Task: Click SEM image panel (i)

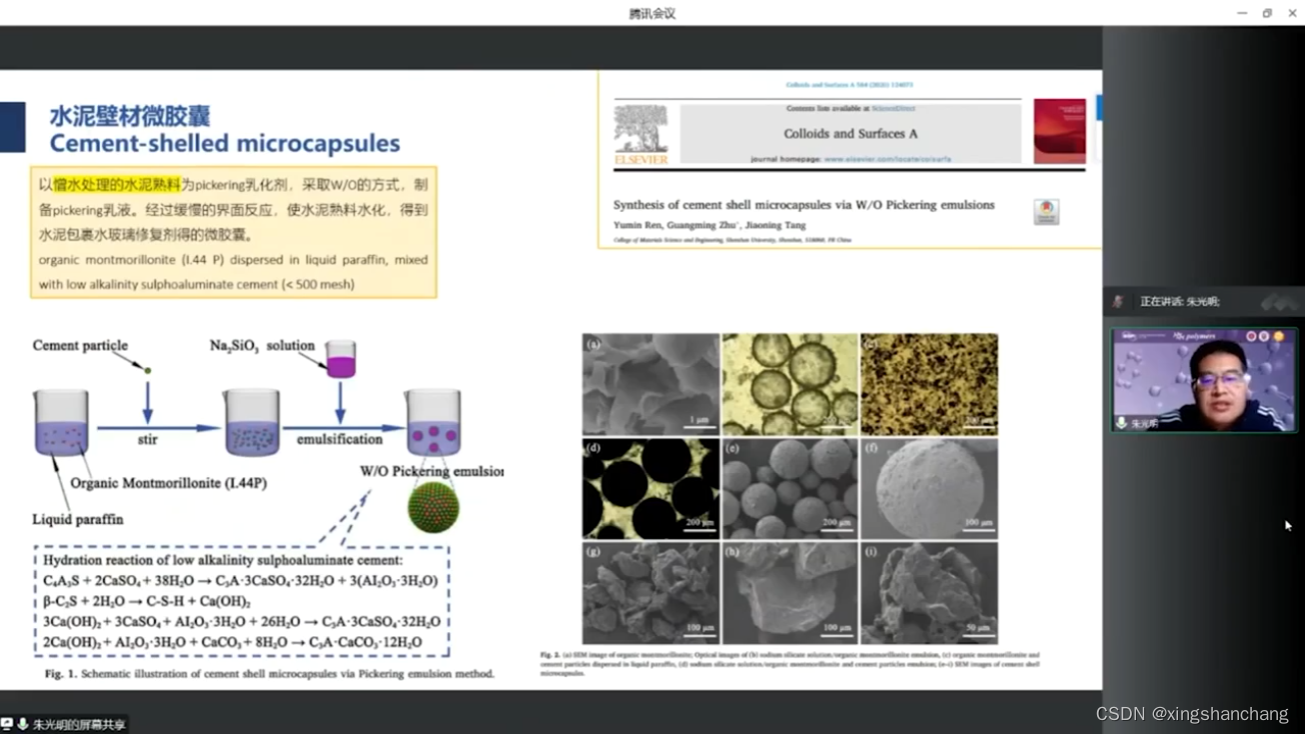Action: 929,594
